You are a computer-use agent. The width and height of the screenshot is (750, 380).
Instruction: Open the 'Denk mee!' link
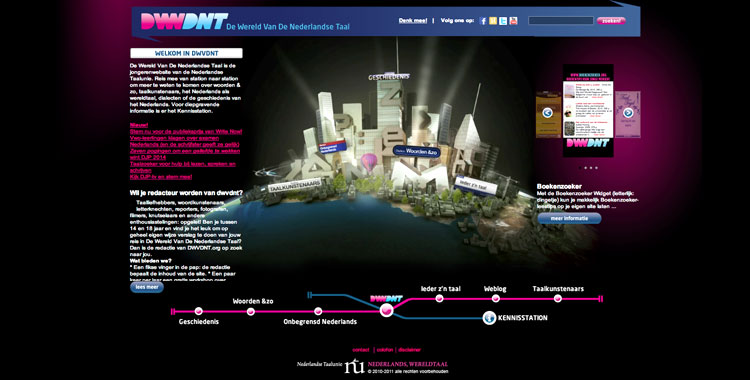click(x=413, y=21)
